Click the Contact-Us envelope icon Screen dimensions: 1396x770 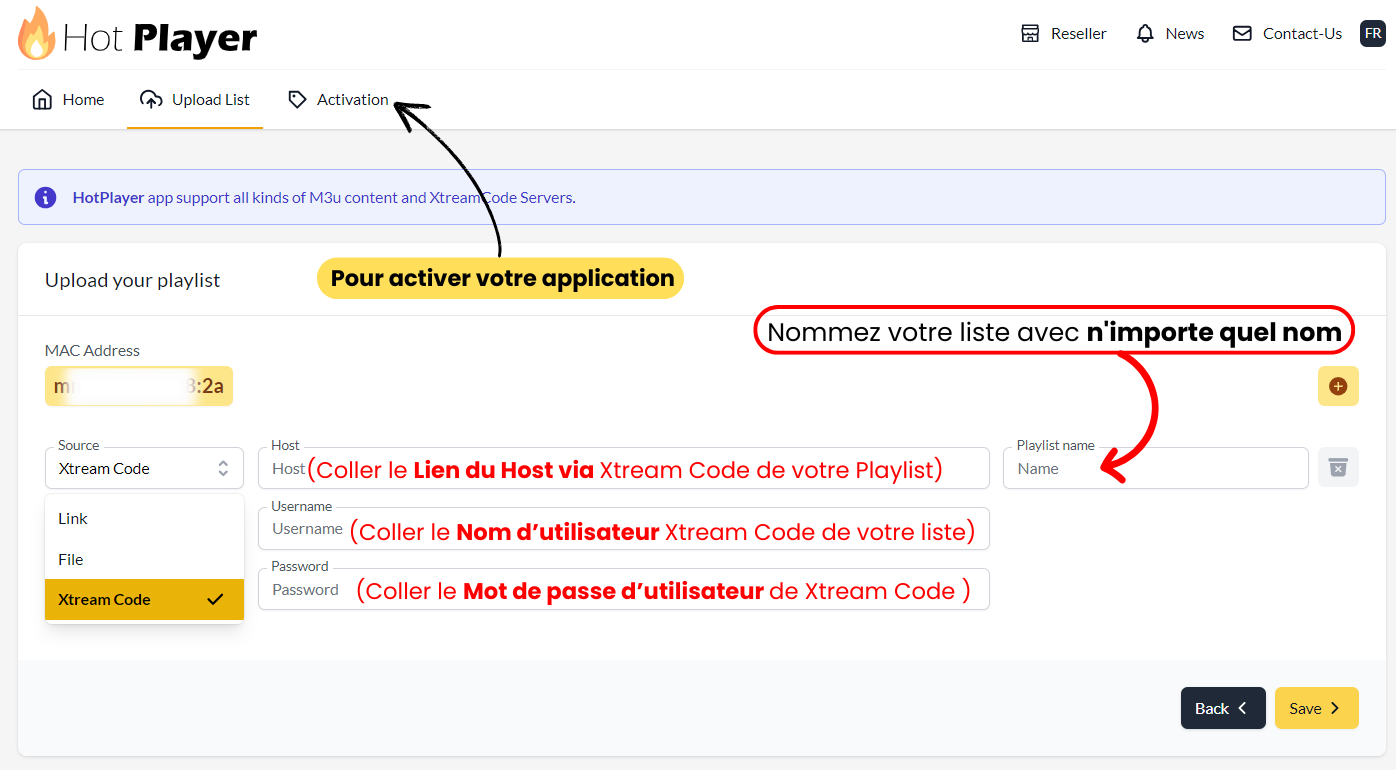[1242, 34]
